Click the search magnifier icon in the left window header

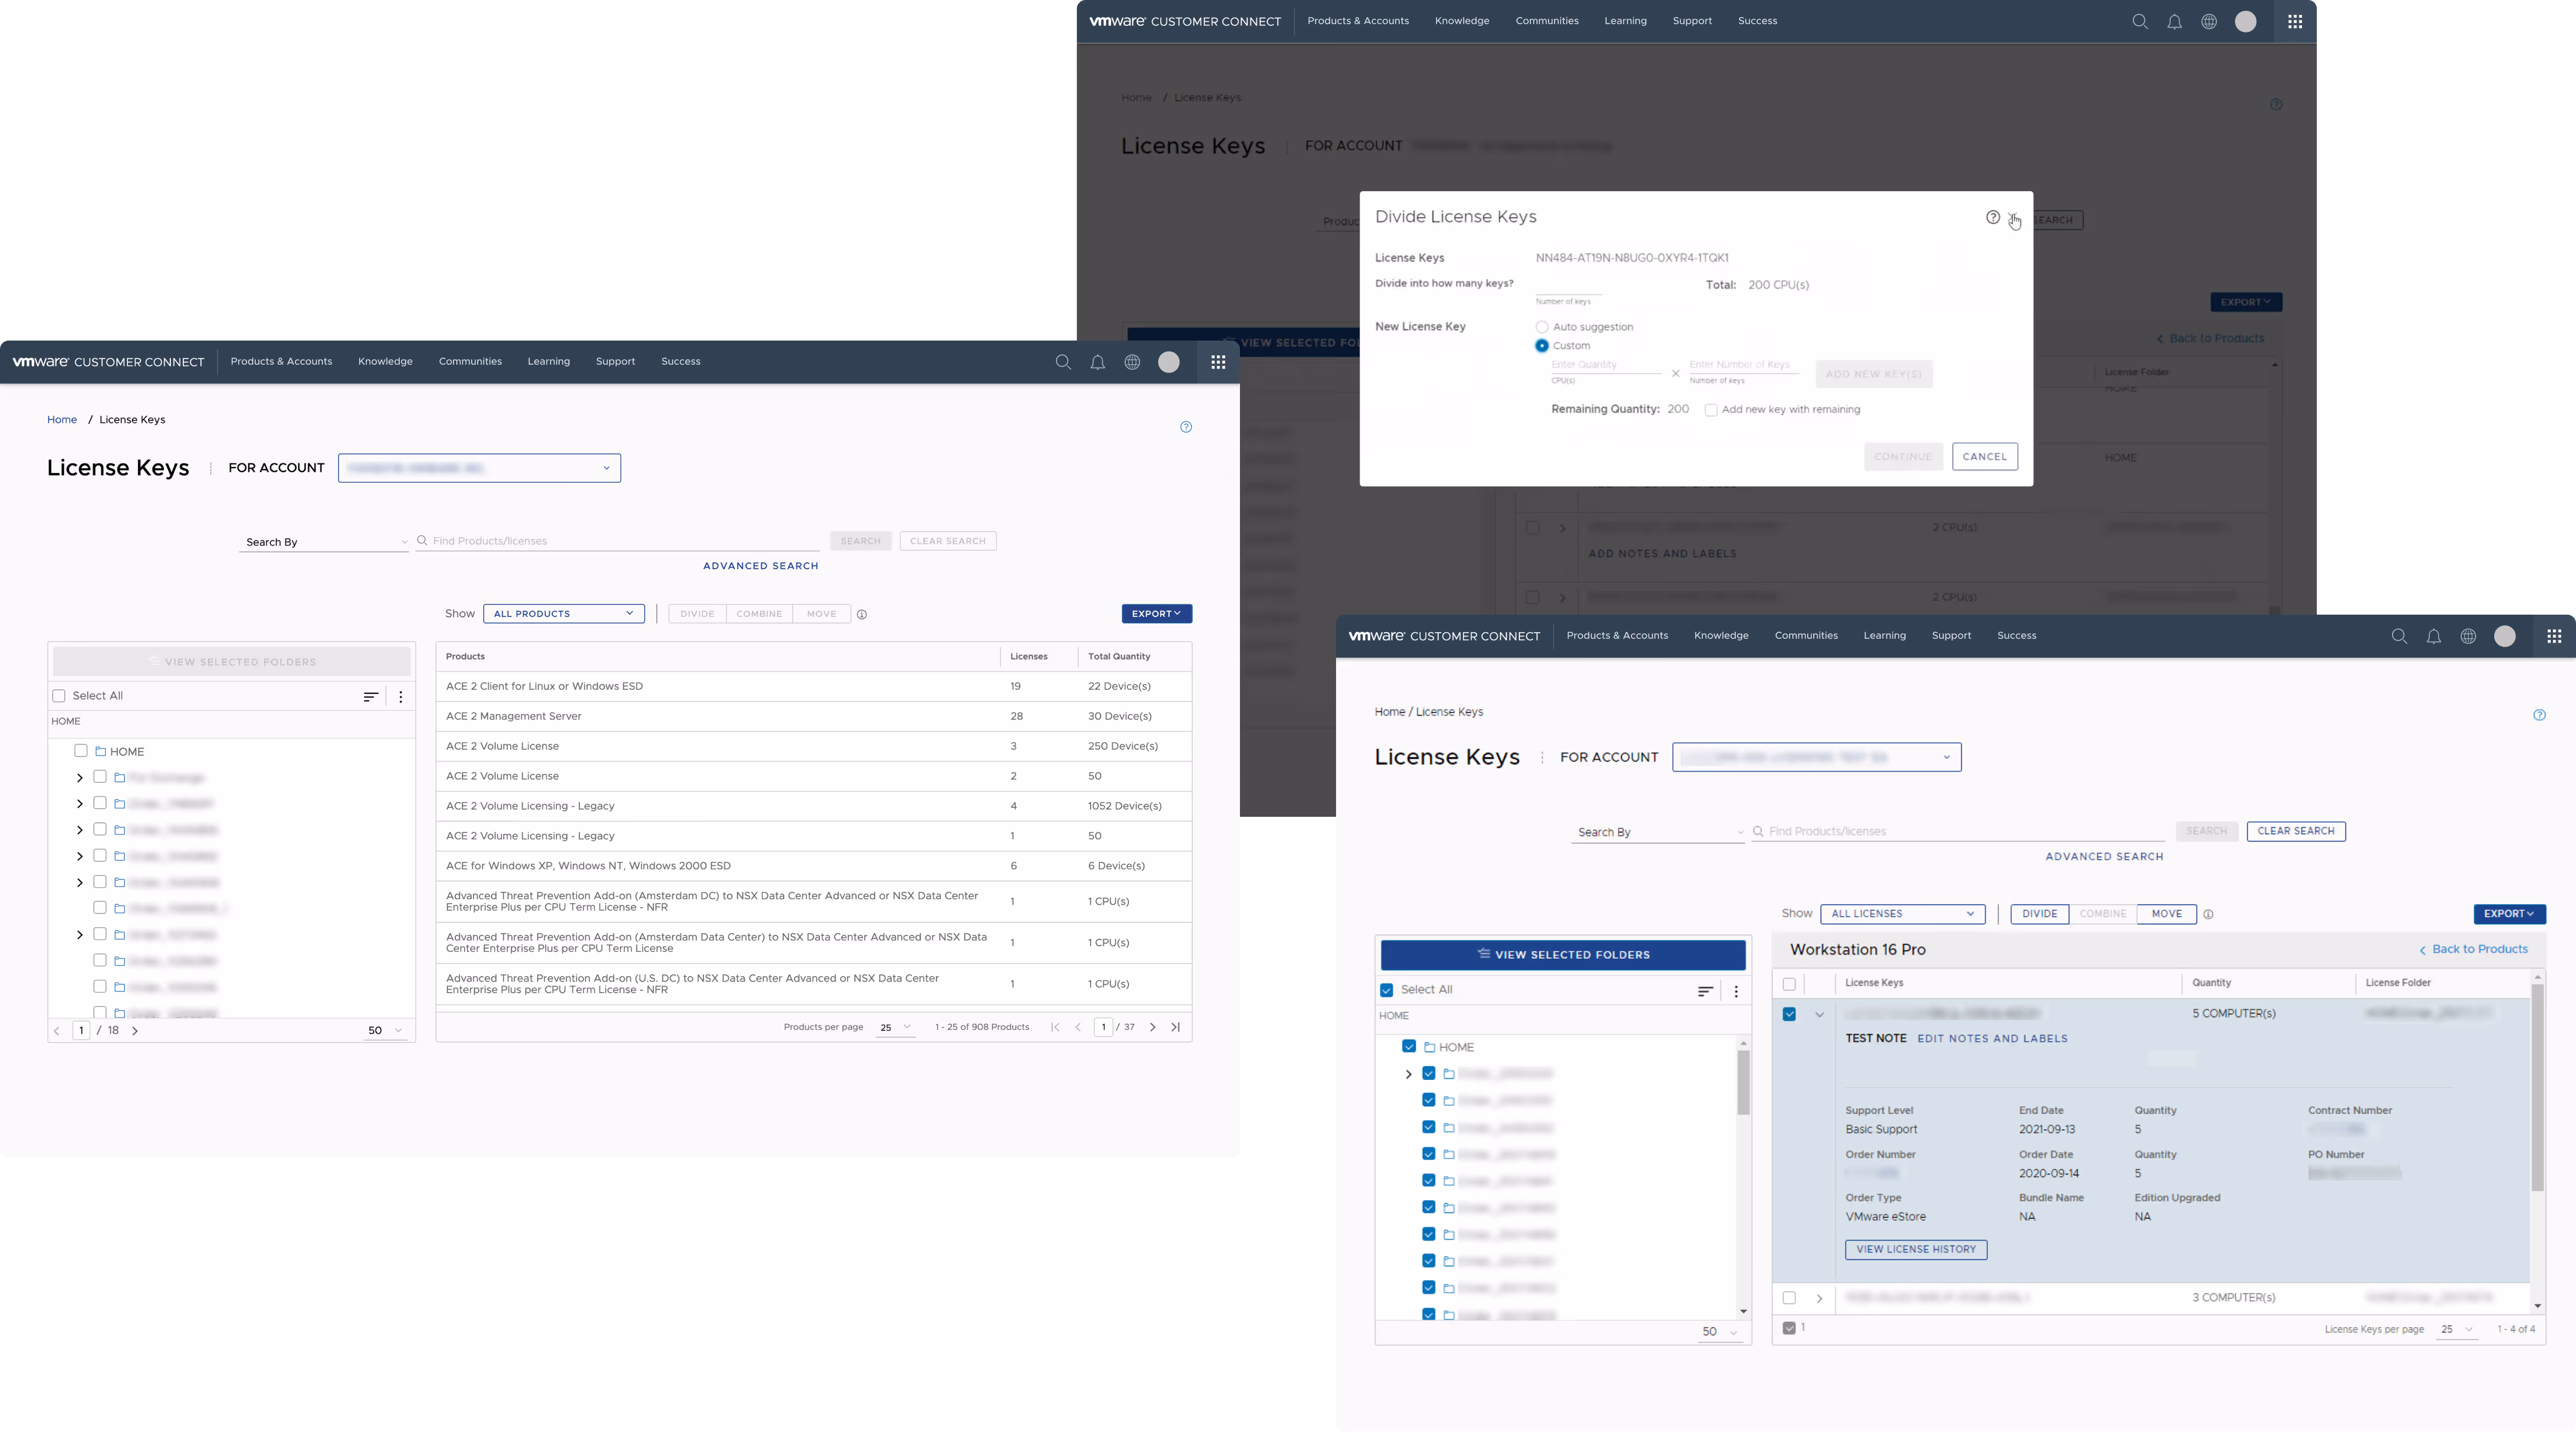1063,363
